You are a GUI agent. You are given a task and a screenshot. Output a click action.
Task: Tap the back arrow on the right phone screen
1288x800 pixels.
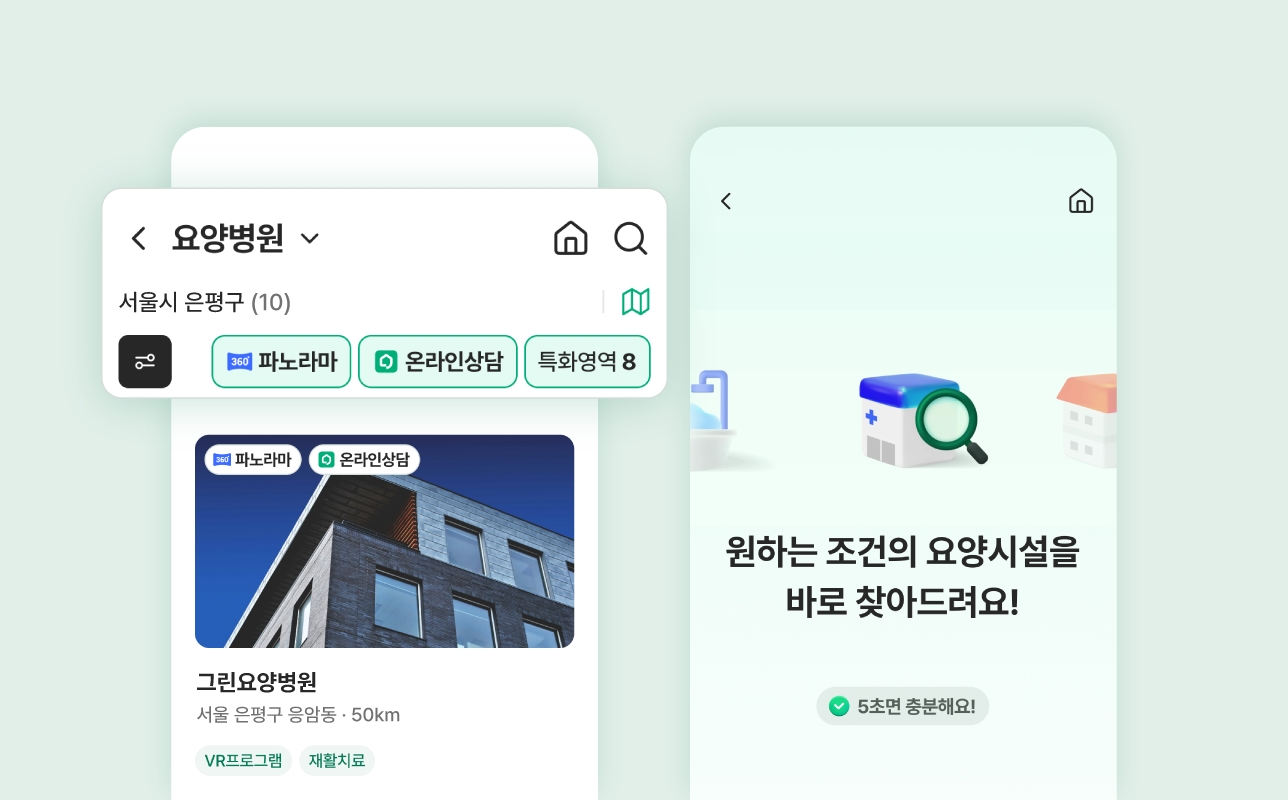[x=726, y=201]
